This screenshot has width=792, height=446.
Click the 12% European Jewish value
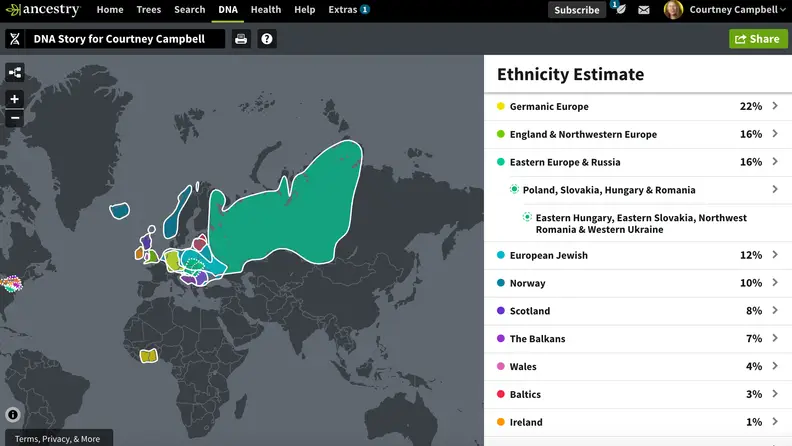(751, 255)
